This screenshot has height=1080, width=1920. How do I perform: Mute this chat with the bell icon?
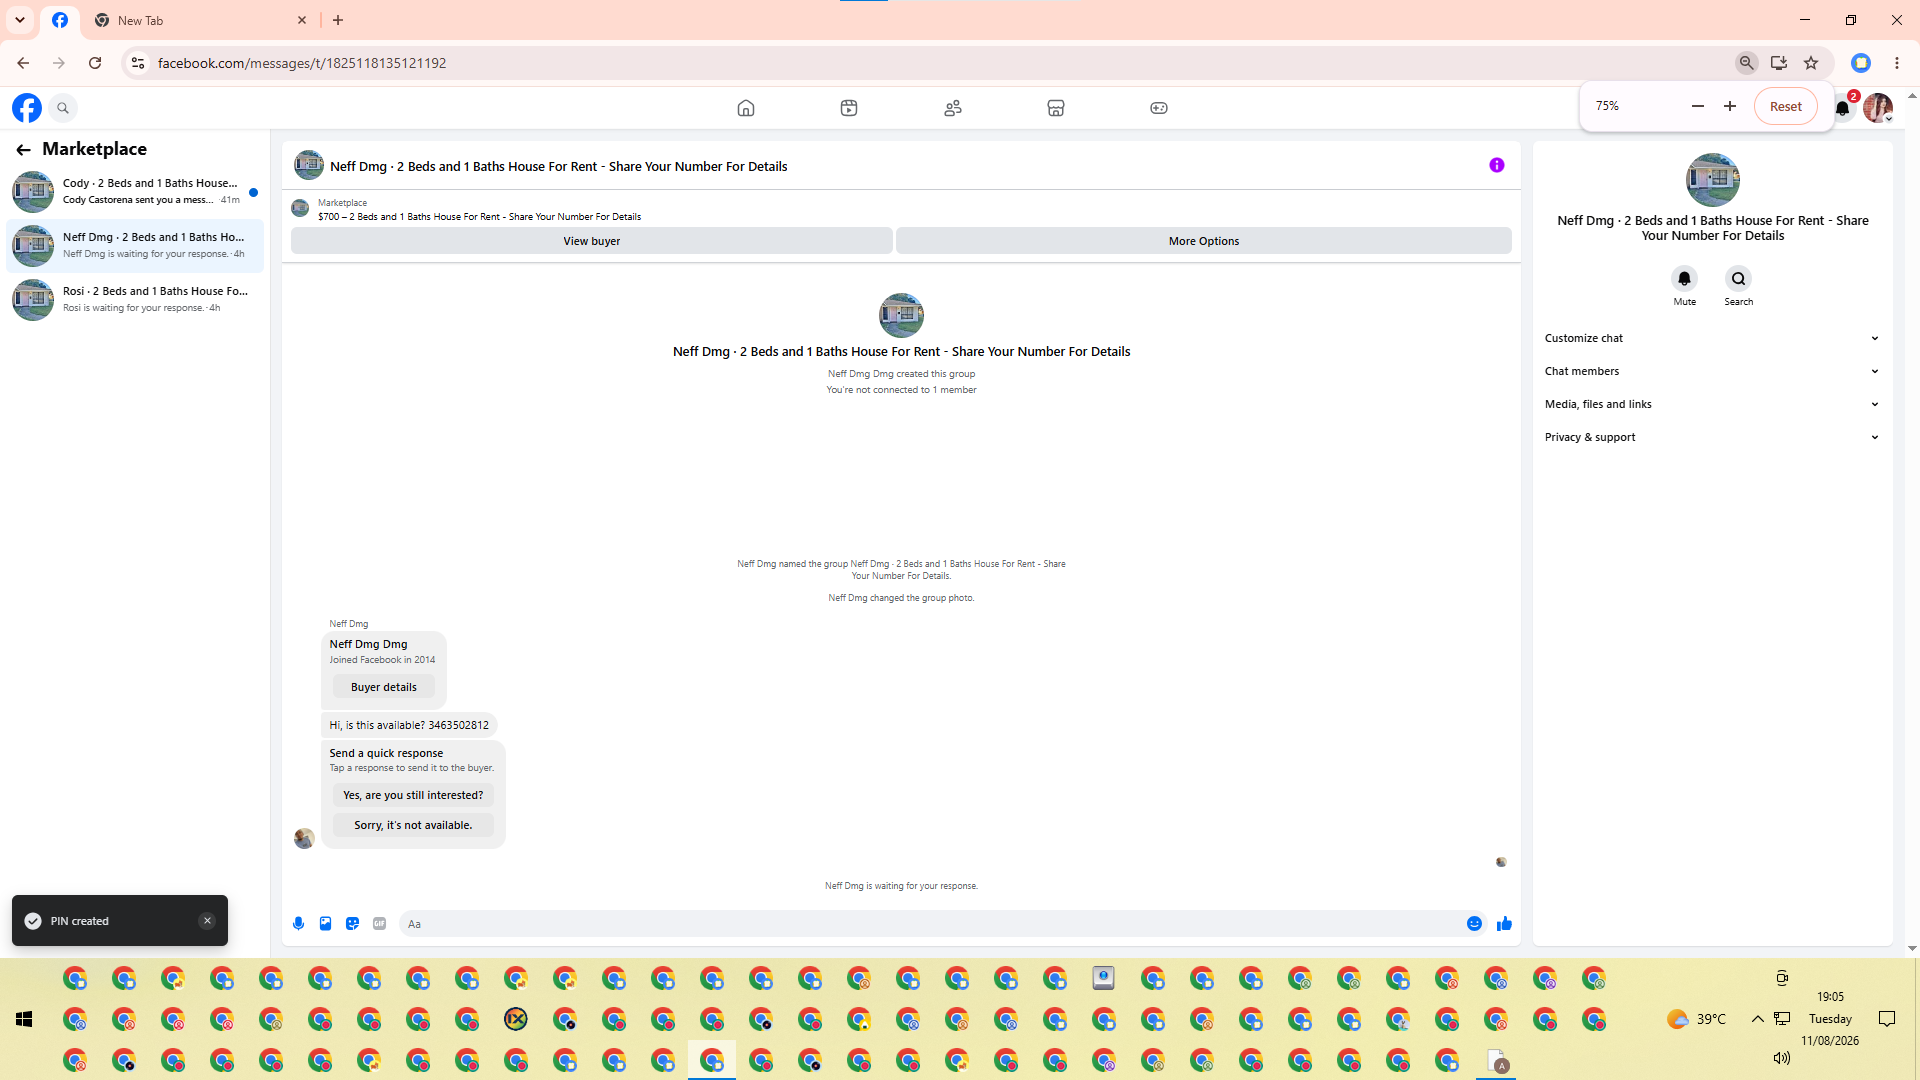(1685, 278)
